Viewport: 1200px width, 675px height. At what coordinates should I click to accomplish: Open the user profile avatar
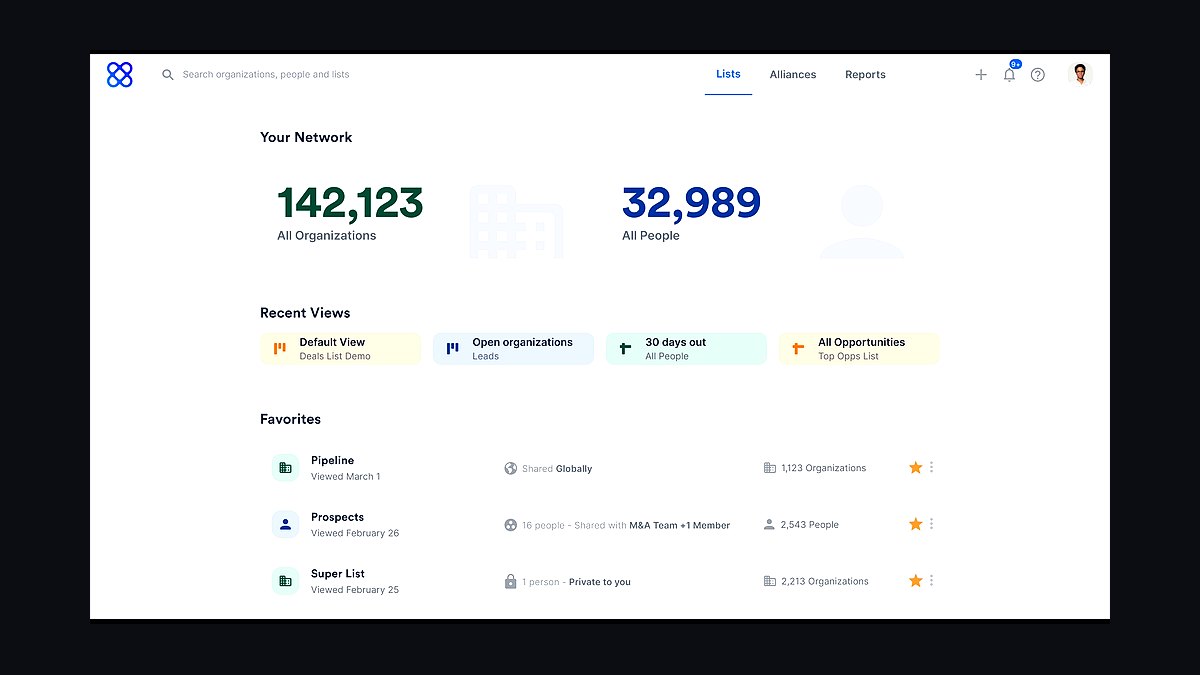[1080, 74]
